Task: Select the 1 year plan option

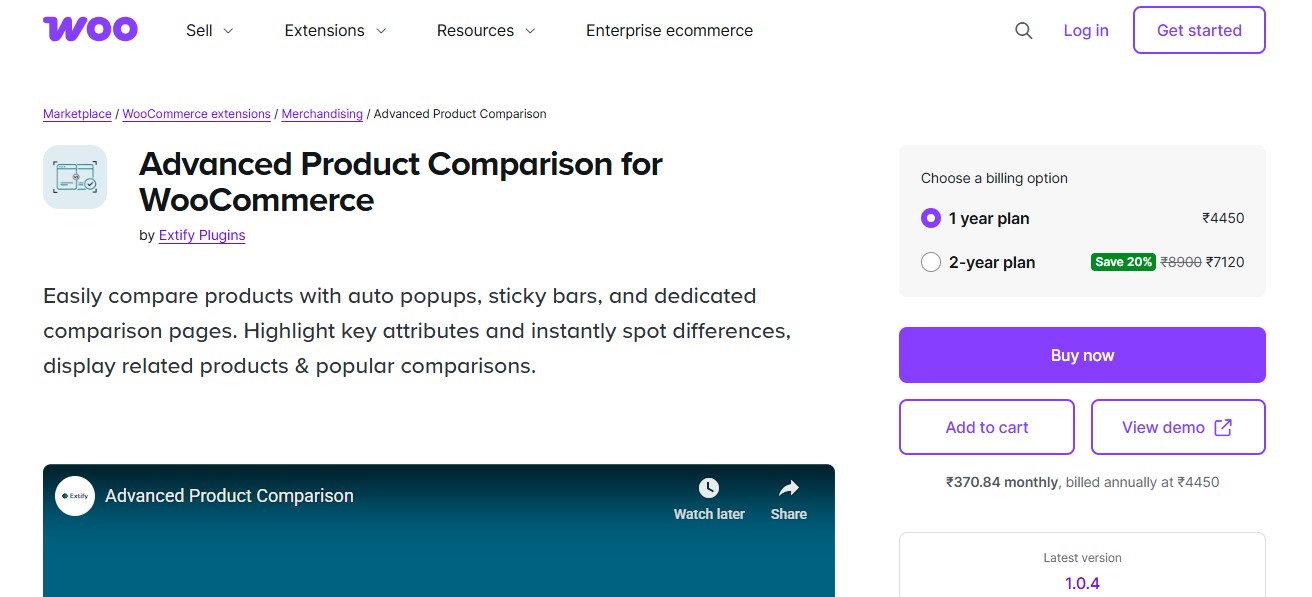Action: pos(931,218)
